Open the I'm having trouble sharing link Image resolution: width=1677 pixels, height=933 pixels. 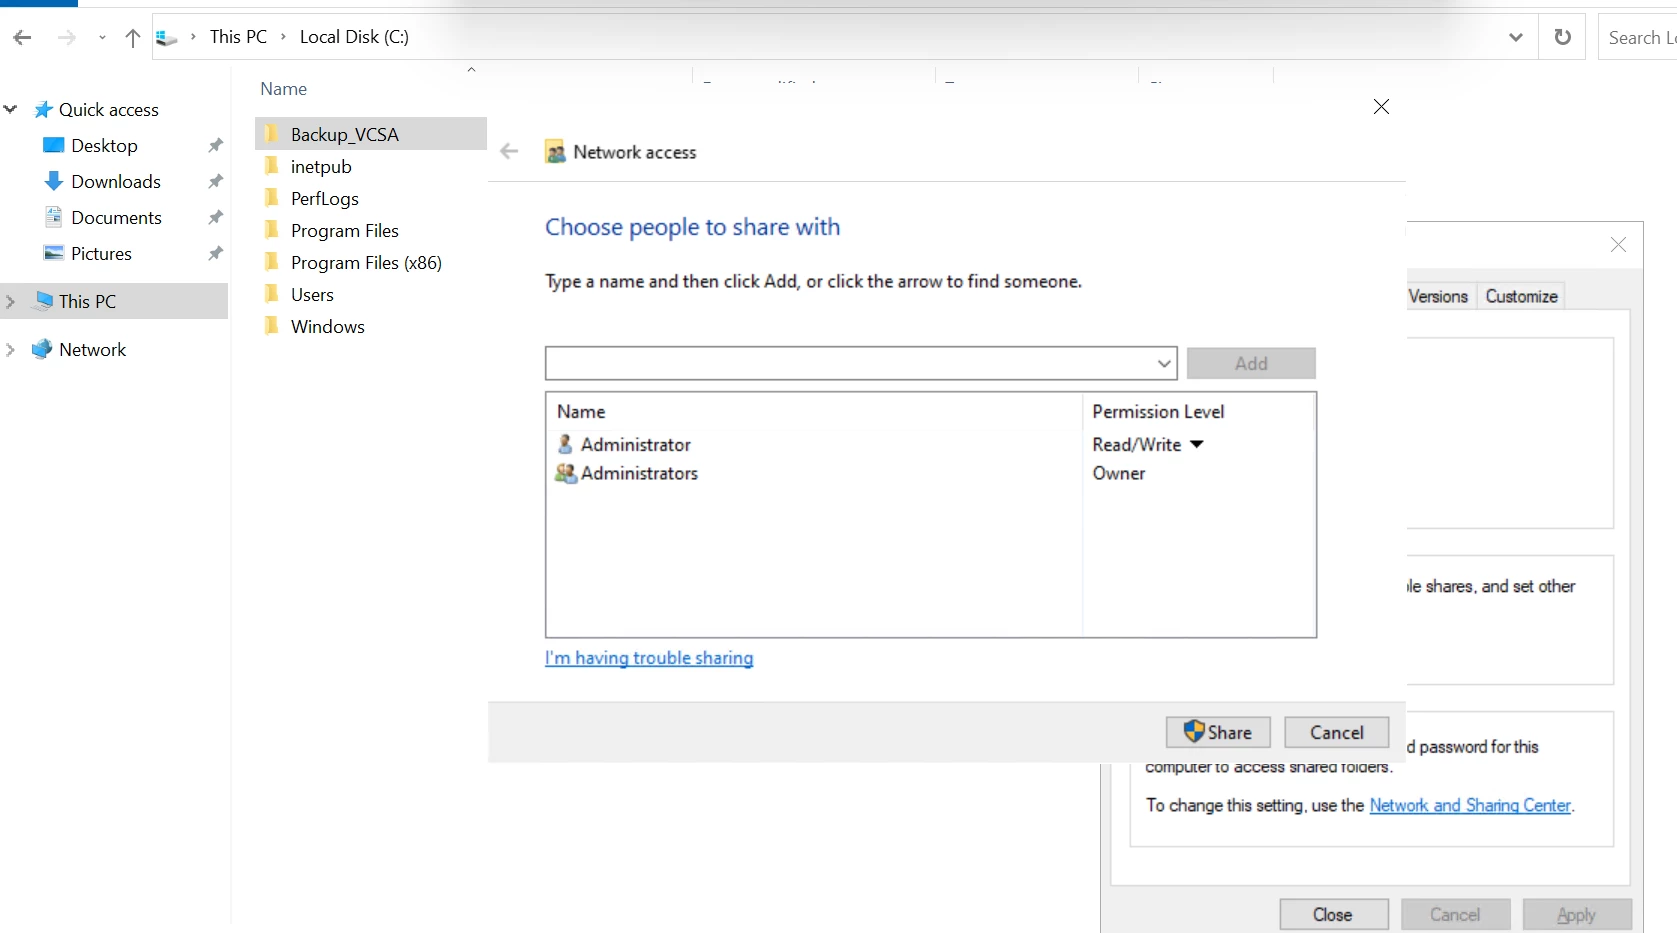pyautogui.click(x=649, y=658)
